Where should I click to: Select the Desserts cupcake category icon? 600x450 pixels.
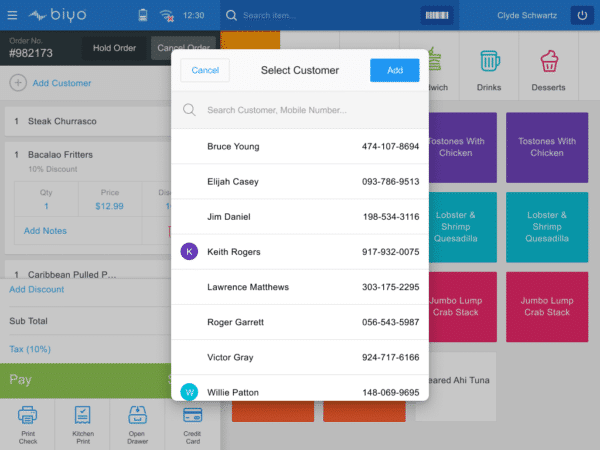click(549, 61)
